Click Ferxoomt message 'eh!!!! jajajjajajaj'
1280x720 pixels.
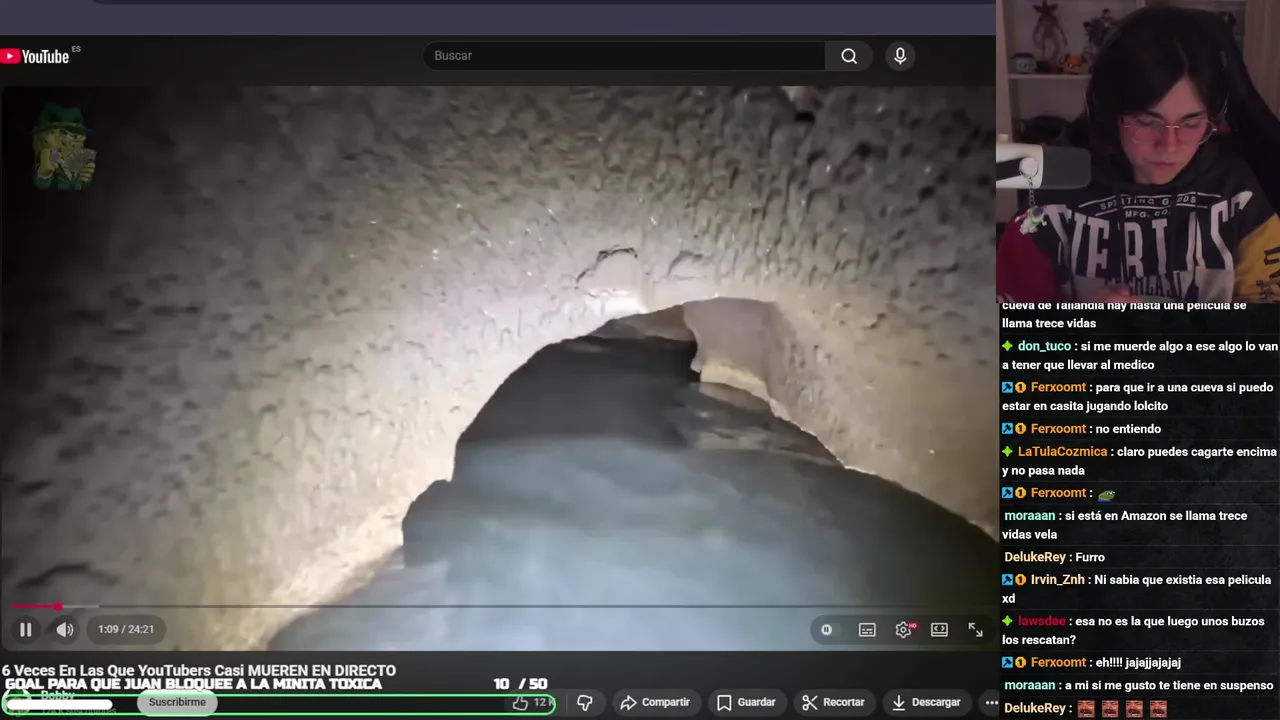[x=1138, y=663]
